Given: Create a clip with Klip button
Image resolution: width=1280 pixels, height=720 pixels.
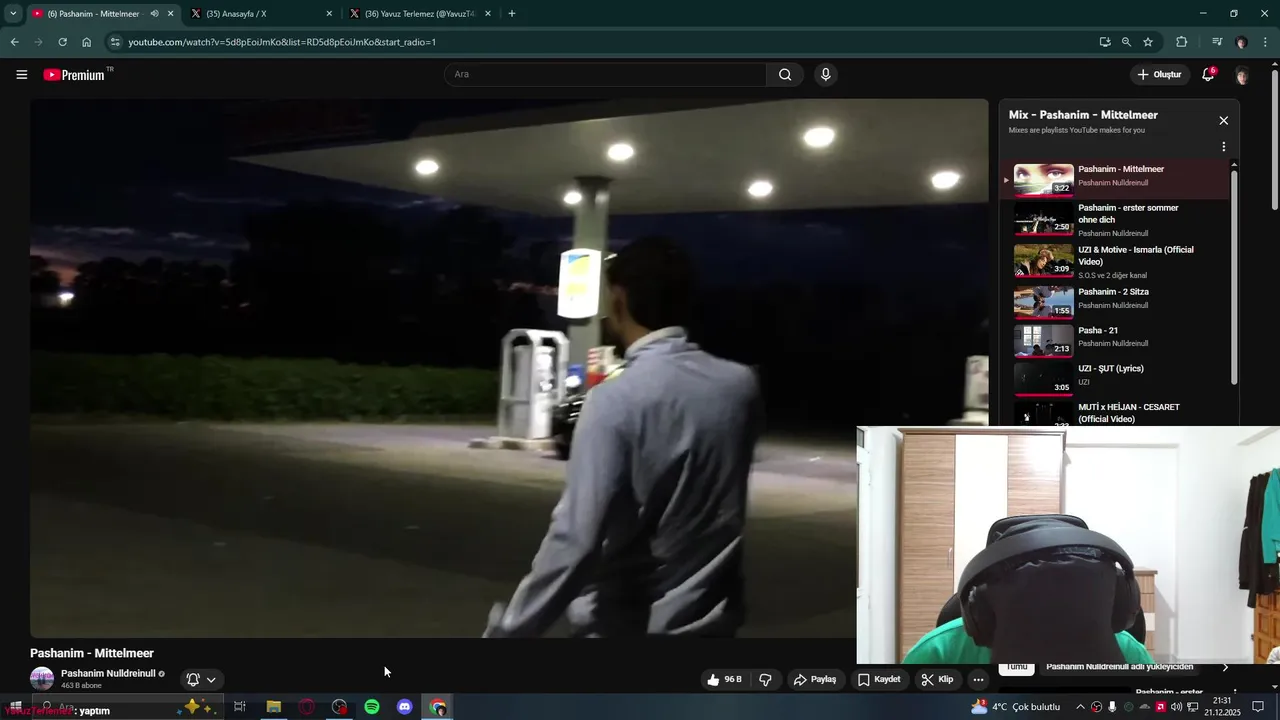Looking at the screenshot, I should pyautogui.click(x=937, y=679).
